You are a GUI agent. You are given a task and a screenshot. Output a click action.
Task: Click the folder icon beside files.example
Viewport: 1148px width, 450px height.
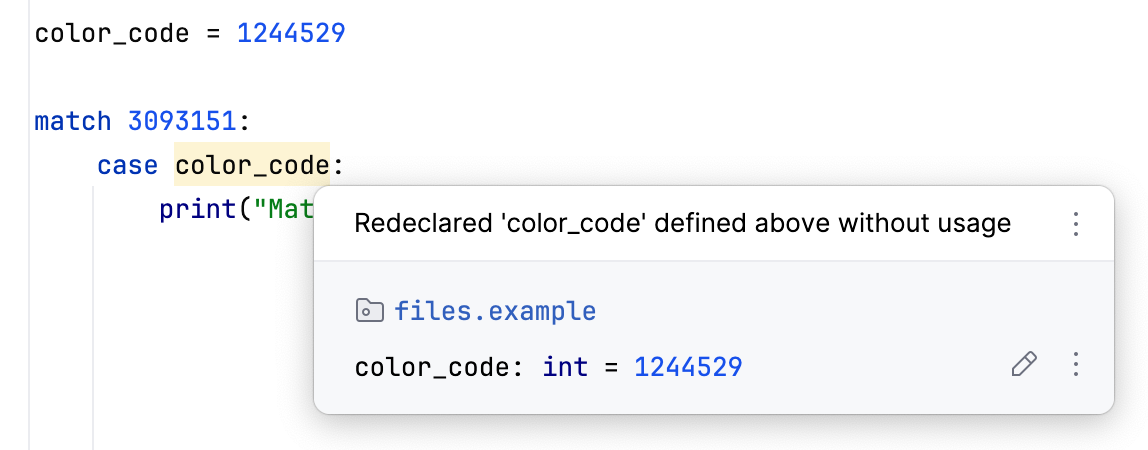(370, 312)
